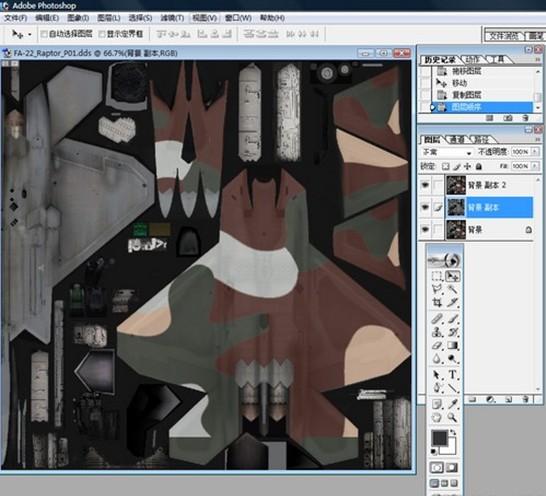546x496 pixels.
Task: Select the Zoom tool
Action: point(452,417)
